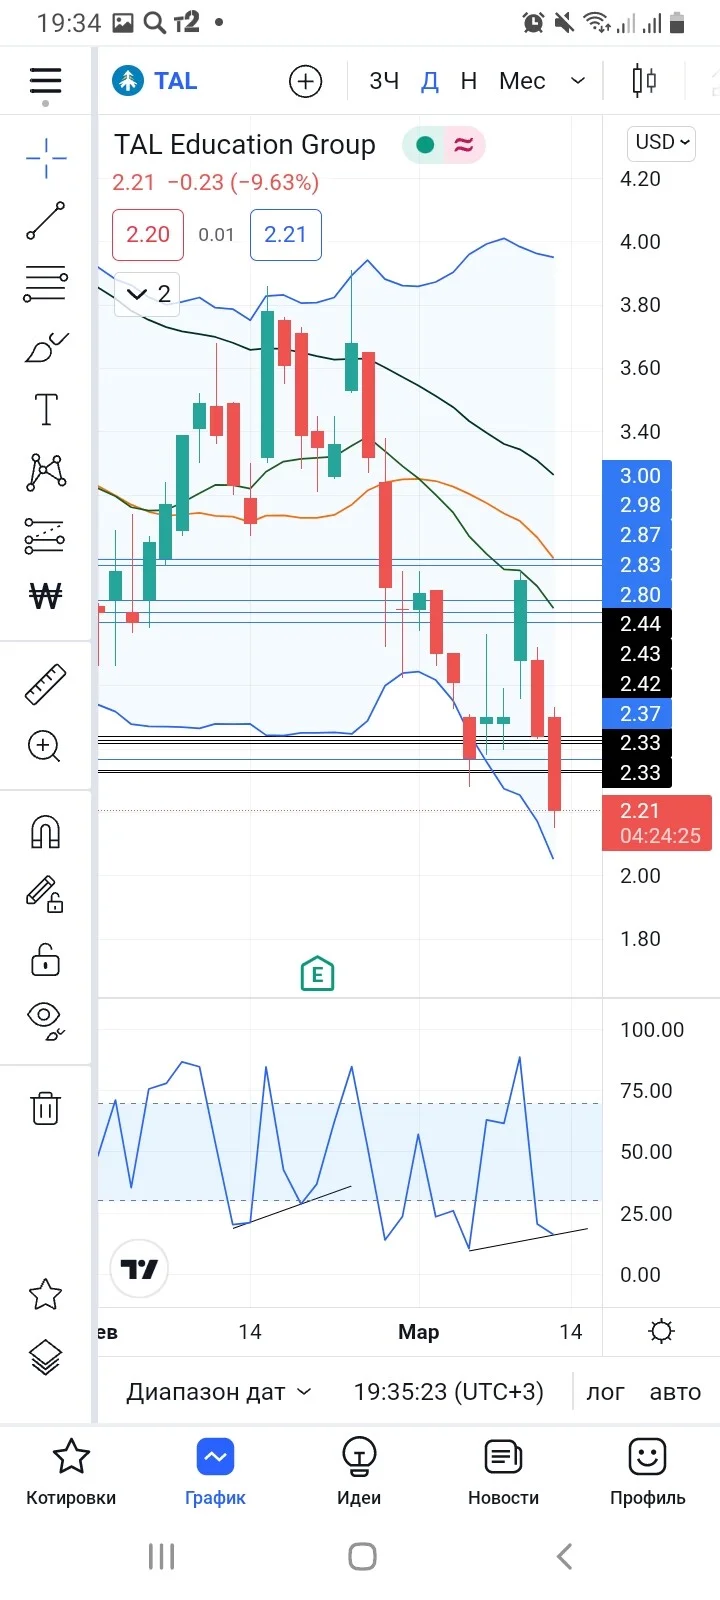Tap Android home button
This screenshot has height=1600, width=720.
pos(362,1556)
